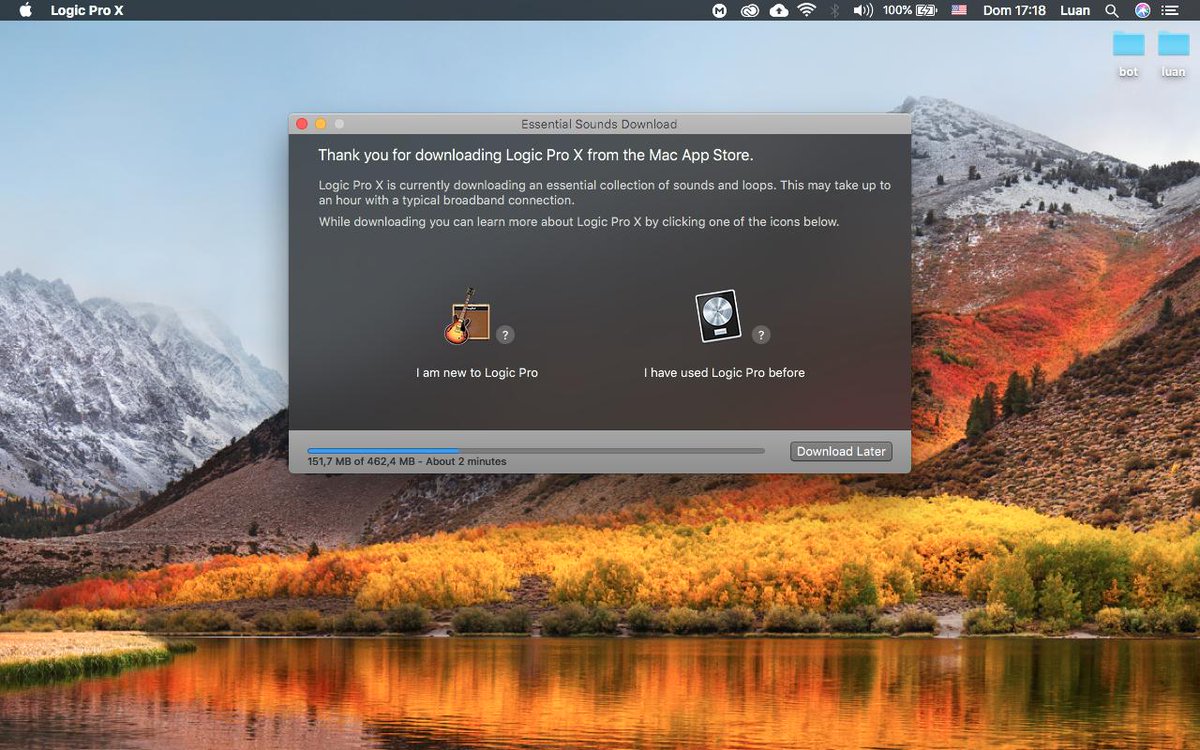Click the battery 100% indicator
Image resolution: width=1200 pixels, height=750 pixels.
[x=909, y=10]
